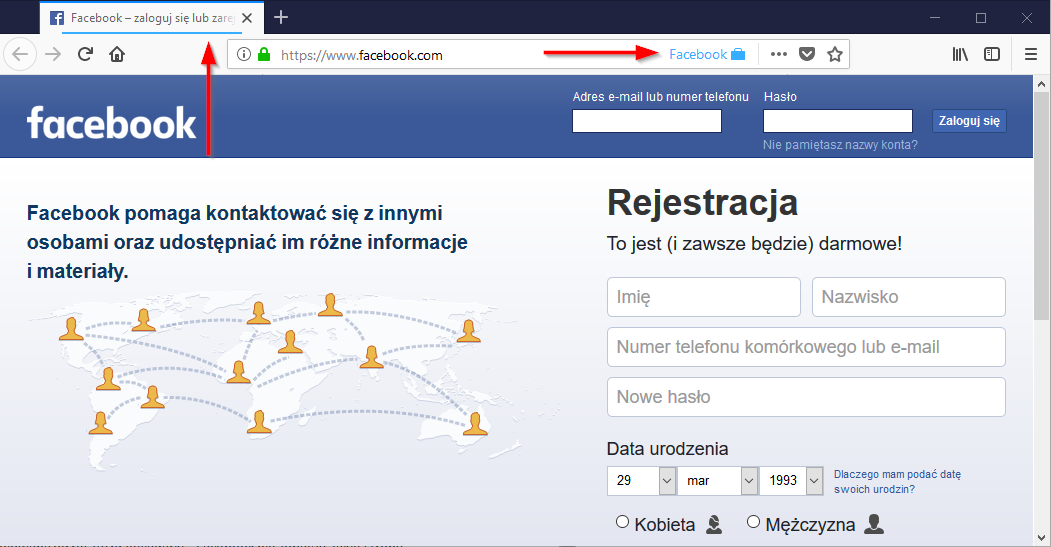Image resolution: width=1051 pixels, height=547 pixels.
Task: Focus the Nowe hasło field
Action: coord(806,397)
